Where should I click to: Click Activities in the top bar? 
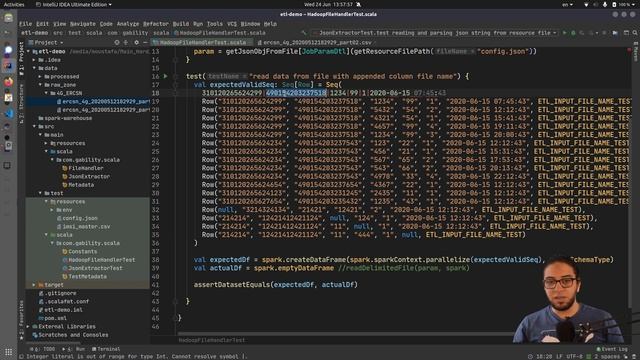pyautogui.click(x=14, y=4)
